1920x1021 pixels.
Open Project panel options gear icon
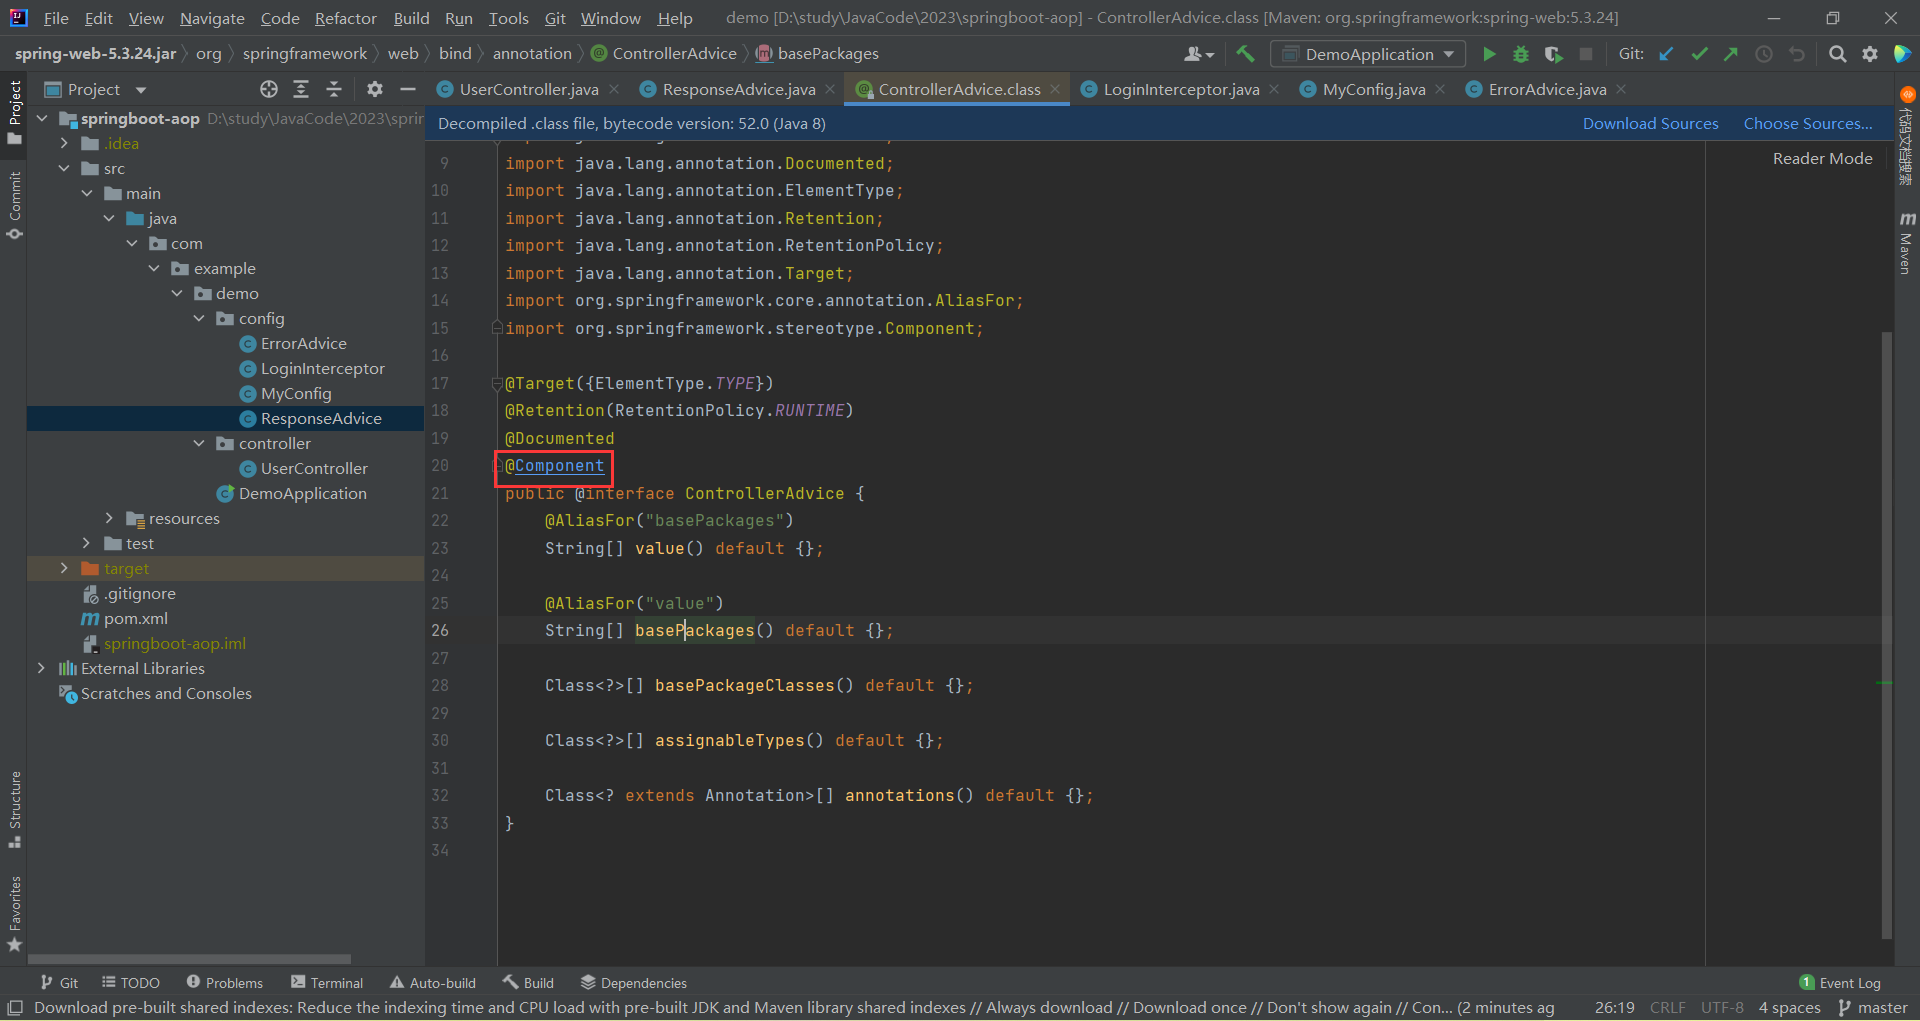point(375,89)
